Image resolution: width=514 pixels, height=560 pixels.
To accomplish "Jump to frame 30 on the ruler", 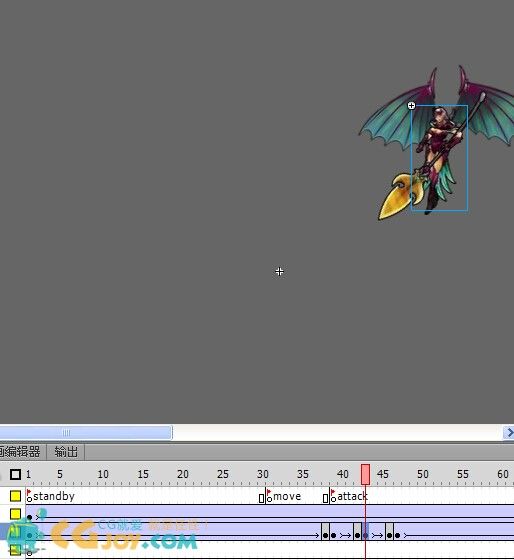I will [x=263, y=474].
